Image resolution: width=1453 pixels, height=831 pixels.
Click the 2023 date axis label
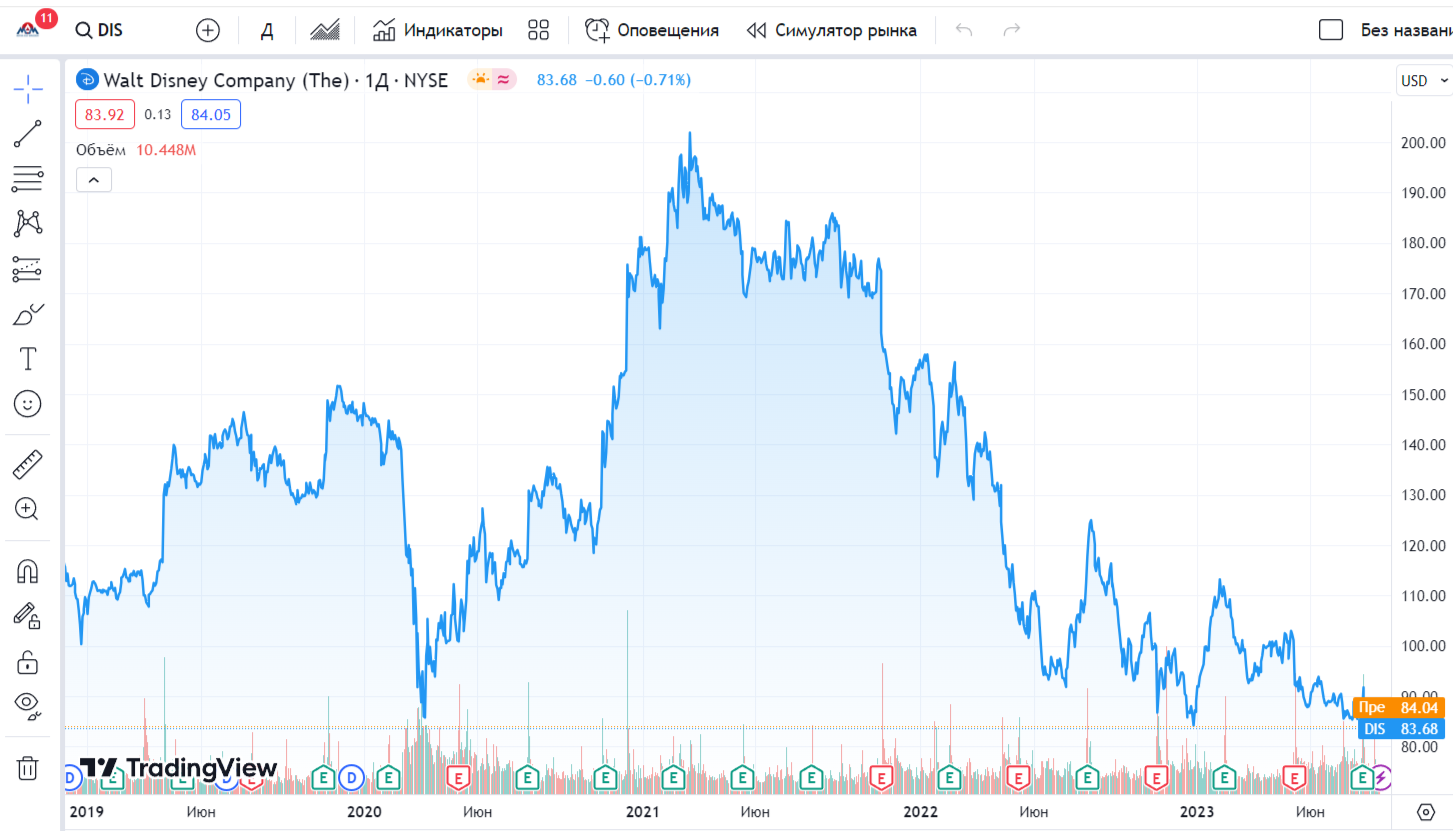click(x=1197, y=811)
